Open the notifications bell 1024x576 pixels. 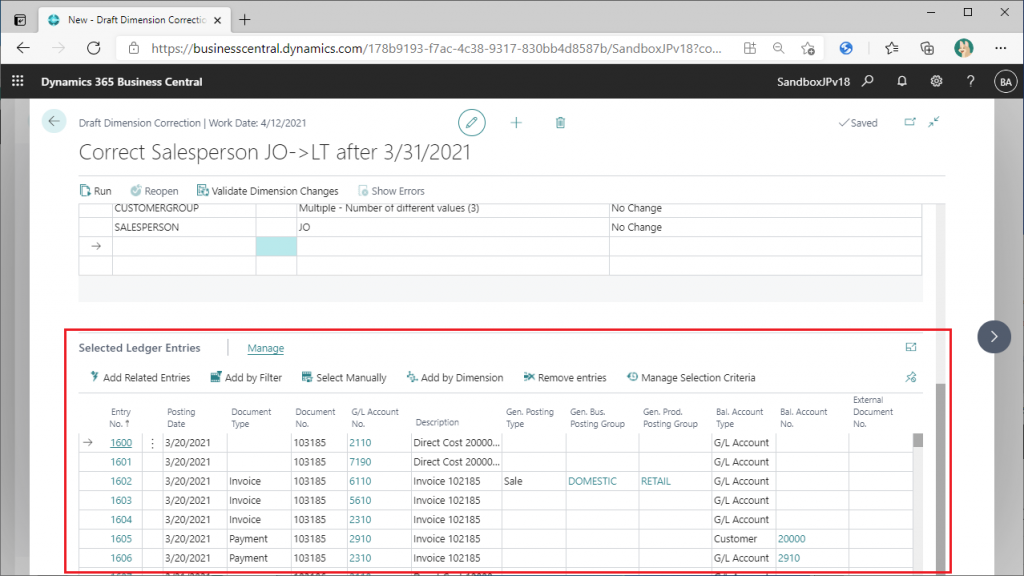[902, 81]
